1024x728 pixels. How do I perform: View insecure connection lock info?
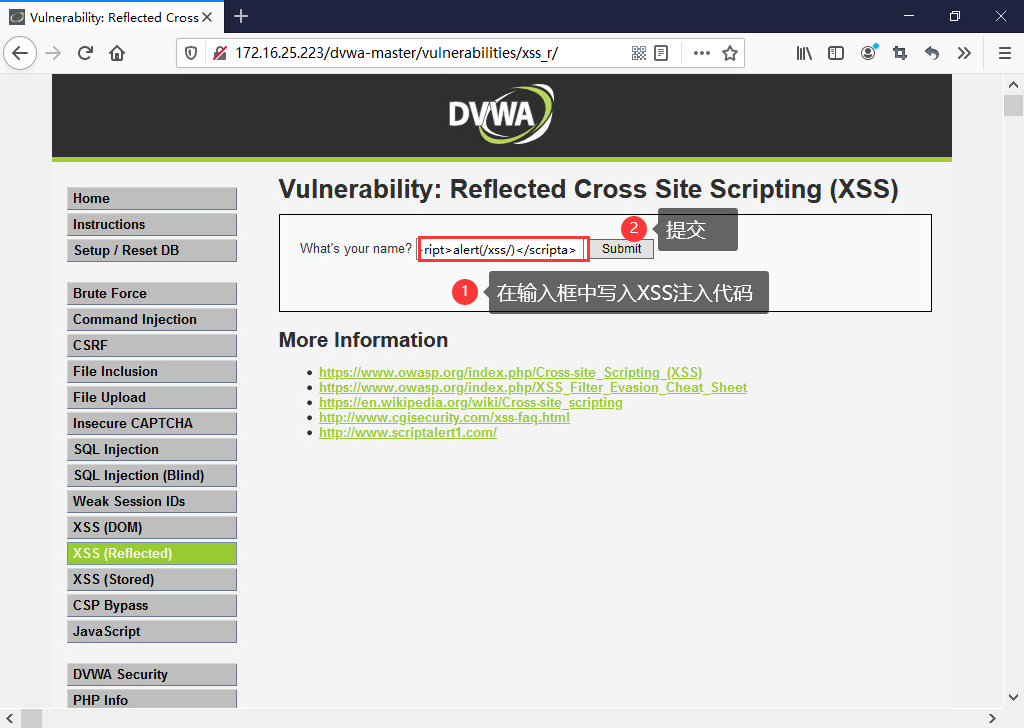220,53
